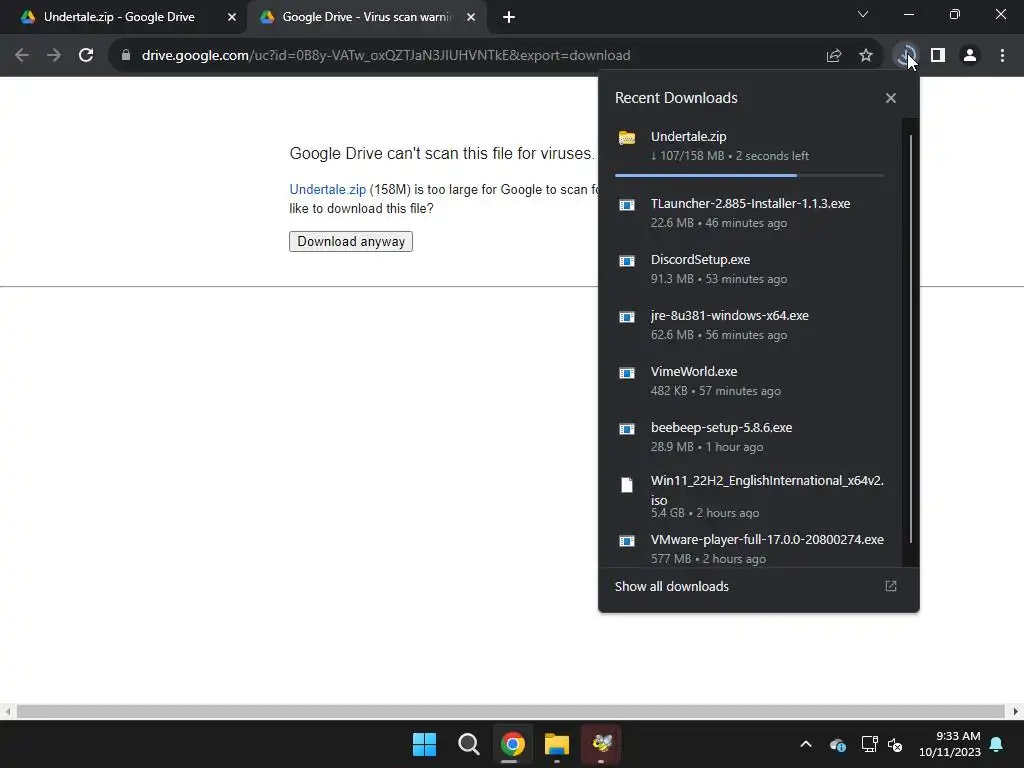Open Windows taskbar search
1024x768 pixels.
pos(468,744)
